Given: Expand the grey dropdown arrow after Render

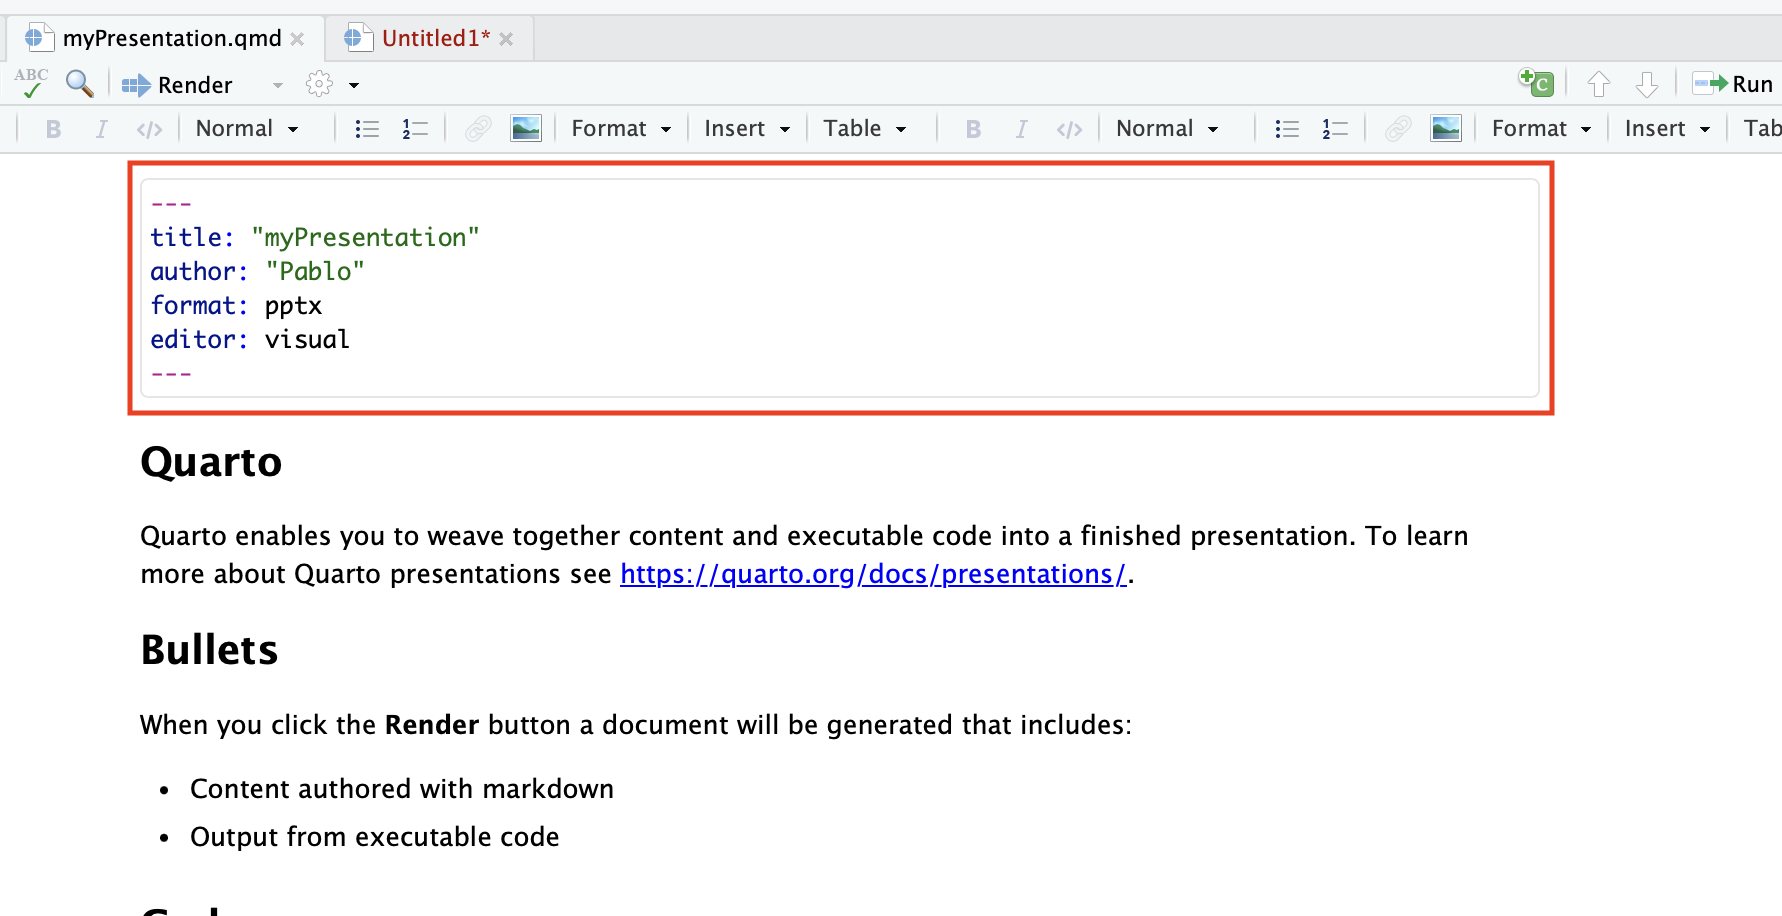Looking at the screenshot, I should pos(278,86).
